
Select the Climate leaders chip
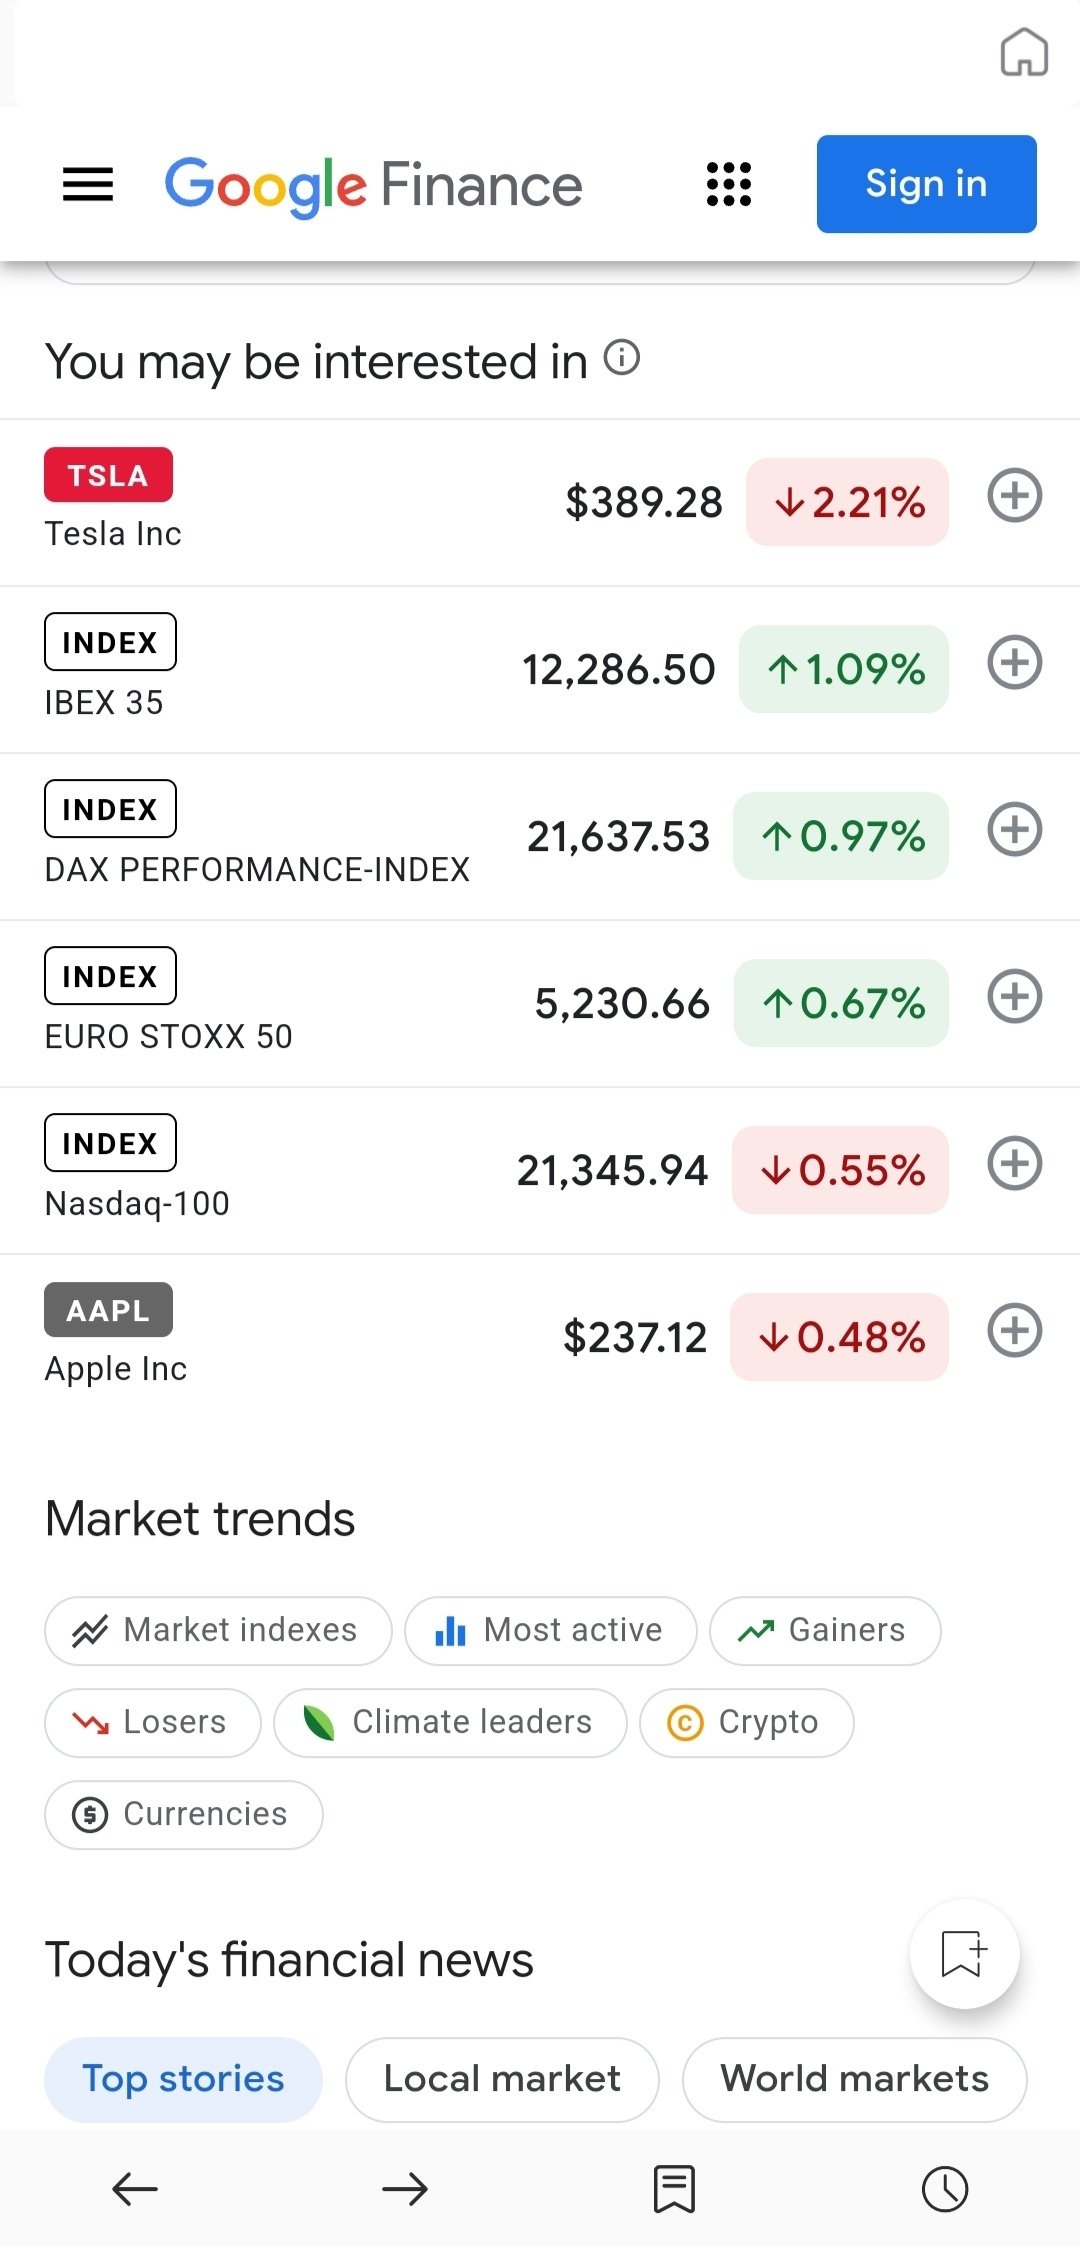pos(450,1723)
